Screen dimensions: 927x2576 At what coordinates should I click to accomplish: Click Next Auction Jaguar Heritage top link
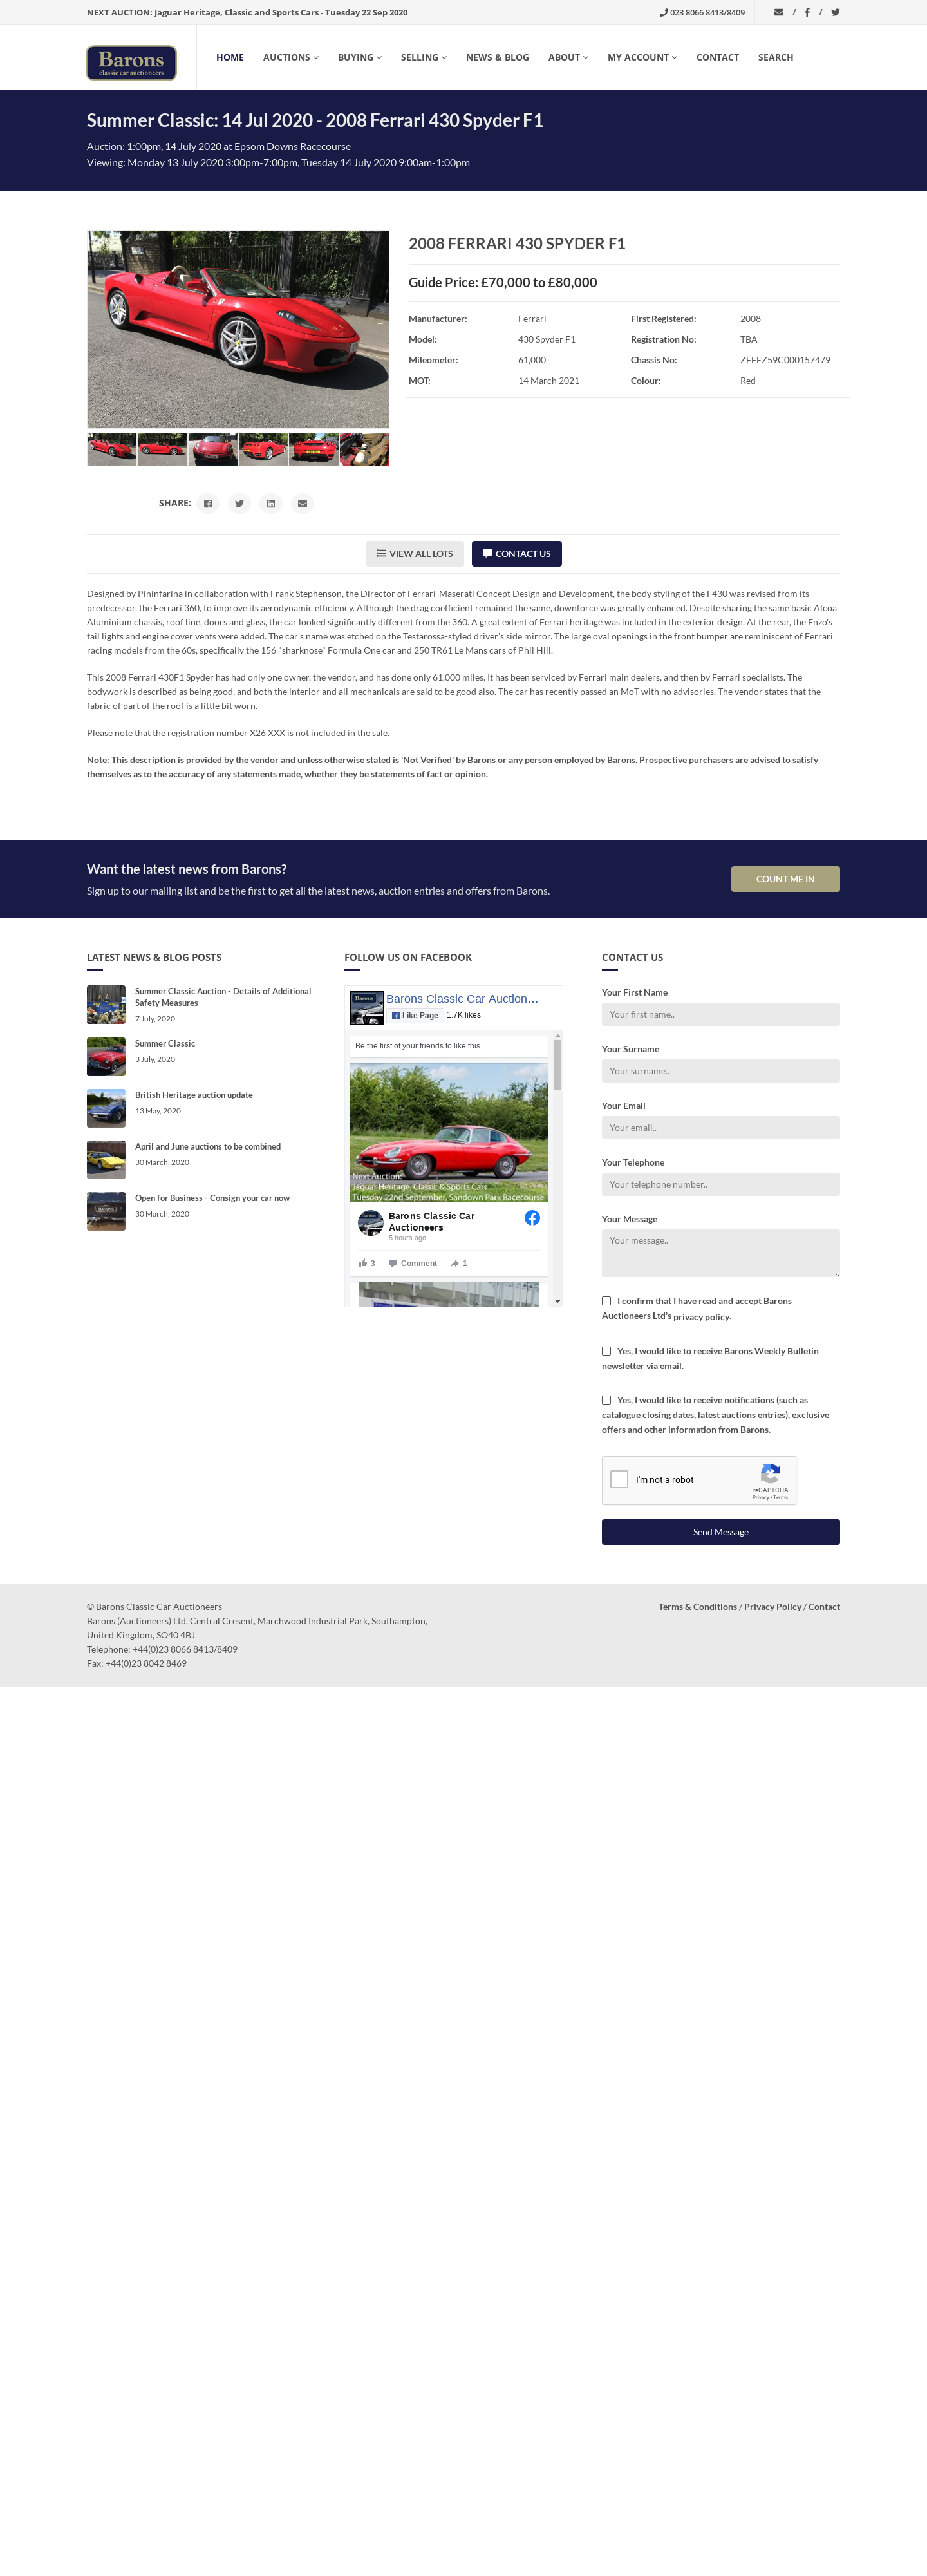(247, 13)
